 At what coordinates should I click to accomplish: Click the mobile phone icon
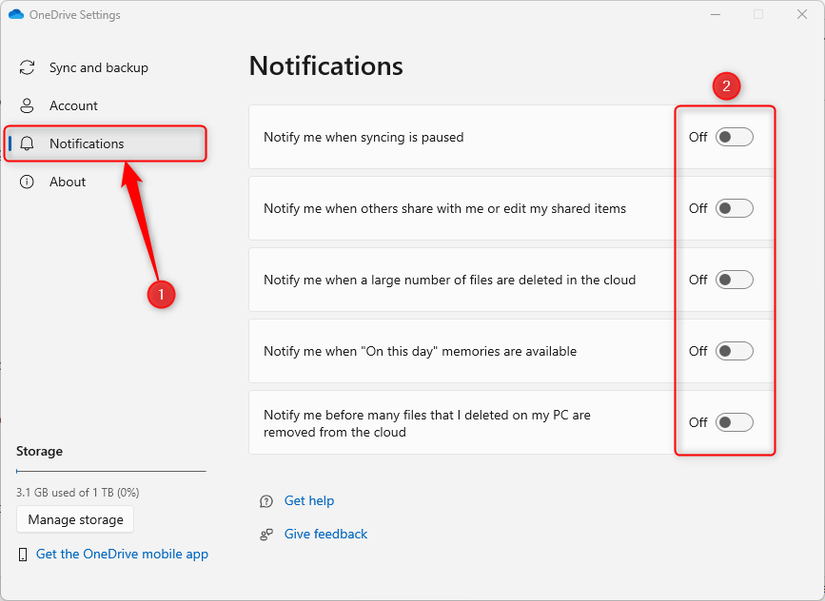(23, 554)
